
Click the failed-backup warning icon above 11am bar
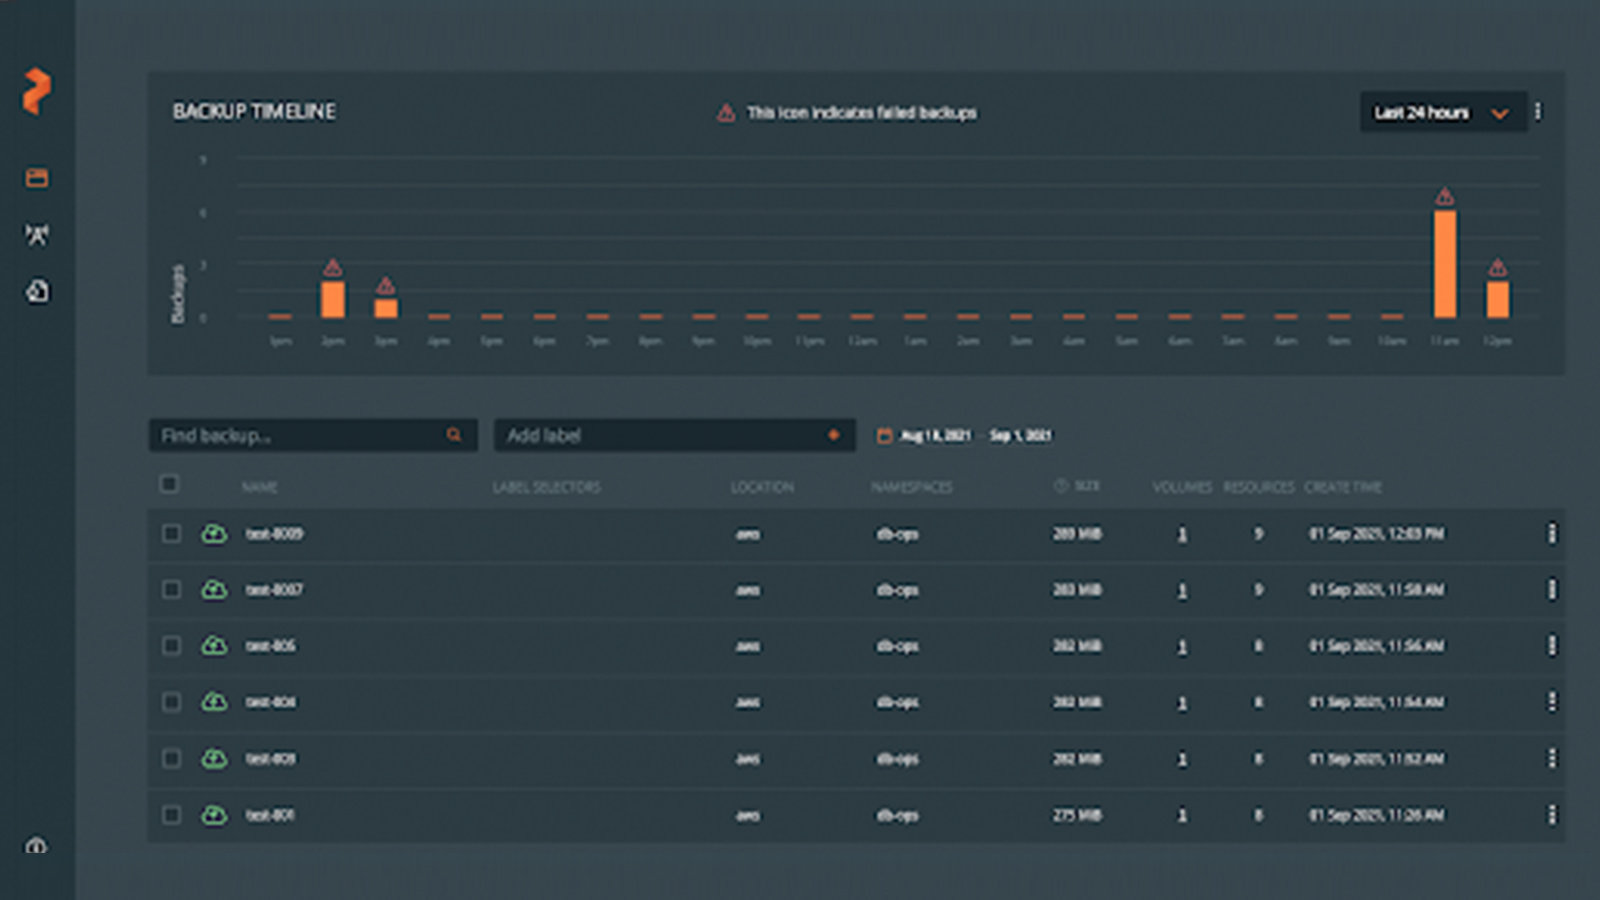[x=1444, y=197]
